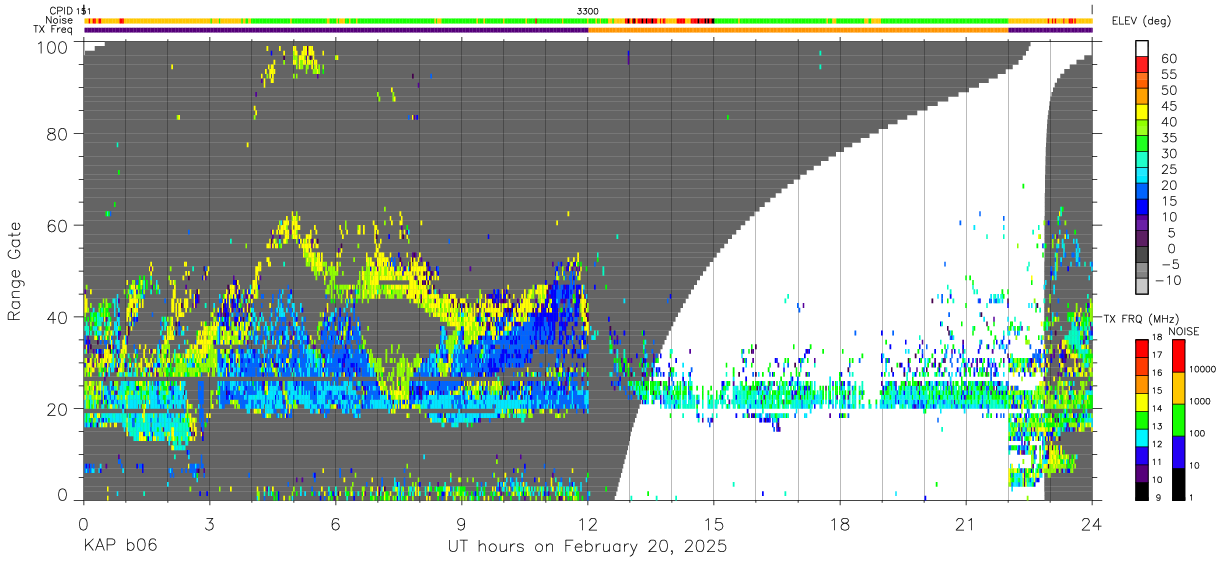Click the orange portion of the TX Freq strip
This screenshot has width=1228, height=567.
(798, 30)
